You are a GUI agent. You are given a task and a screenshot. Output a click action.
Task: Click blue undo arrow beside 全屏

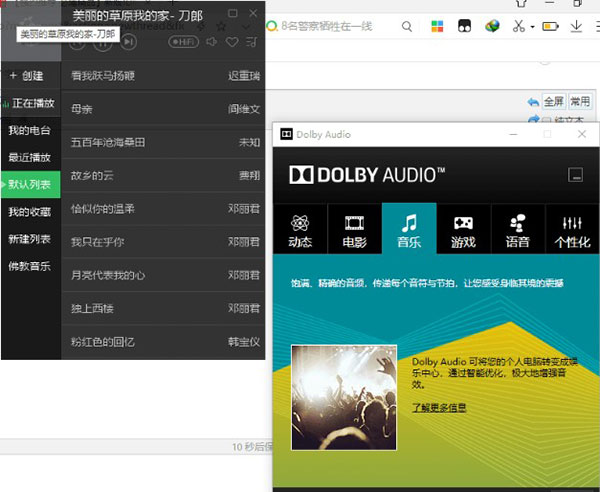(533, 102)
